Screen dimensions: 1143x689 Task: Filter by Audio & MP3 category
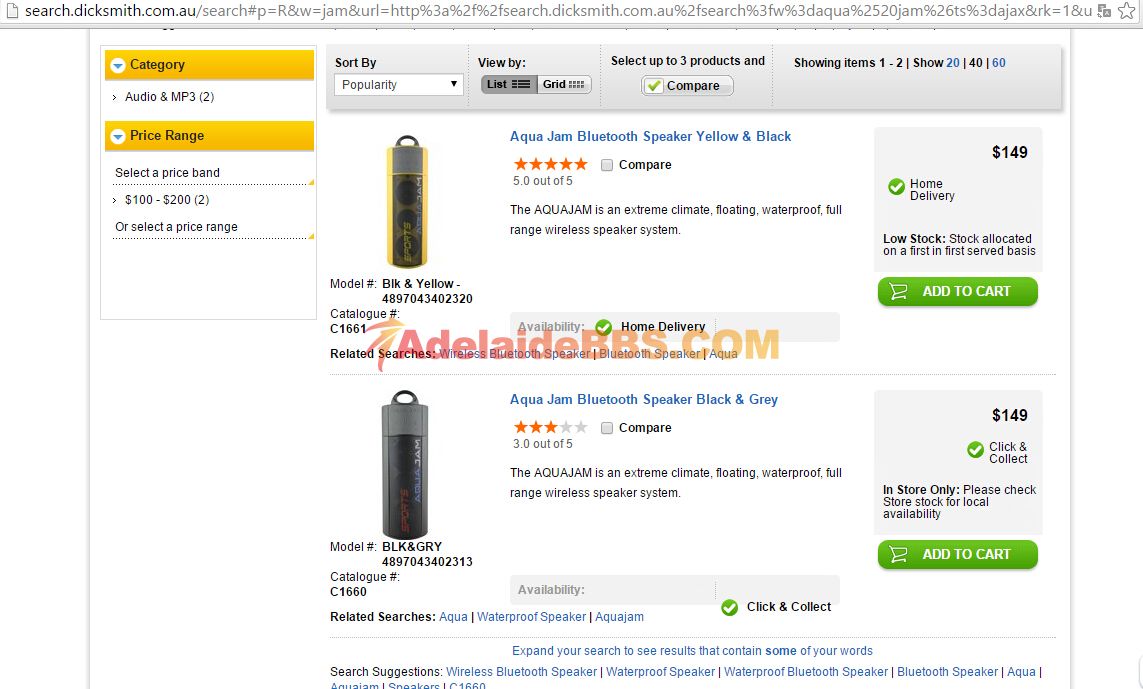coord(169,97)
